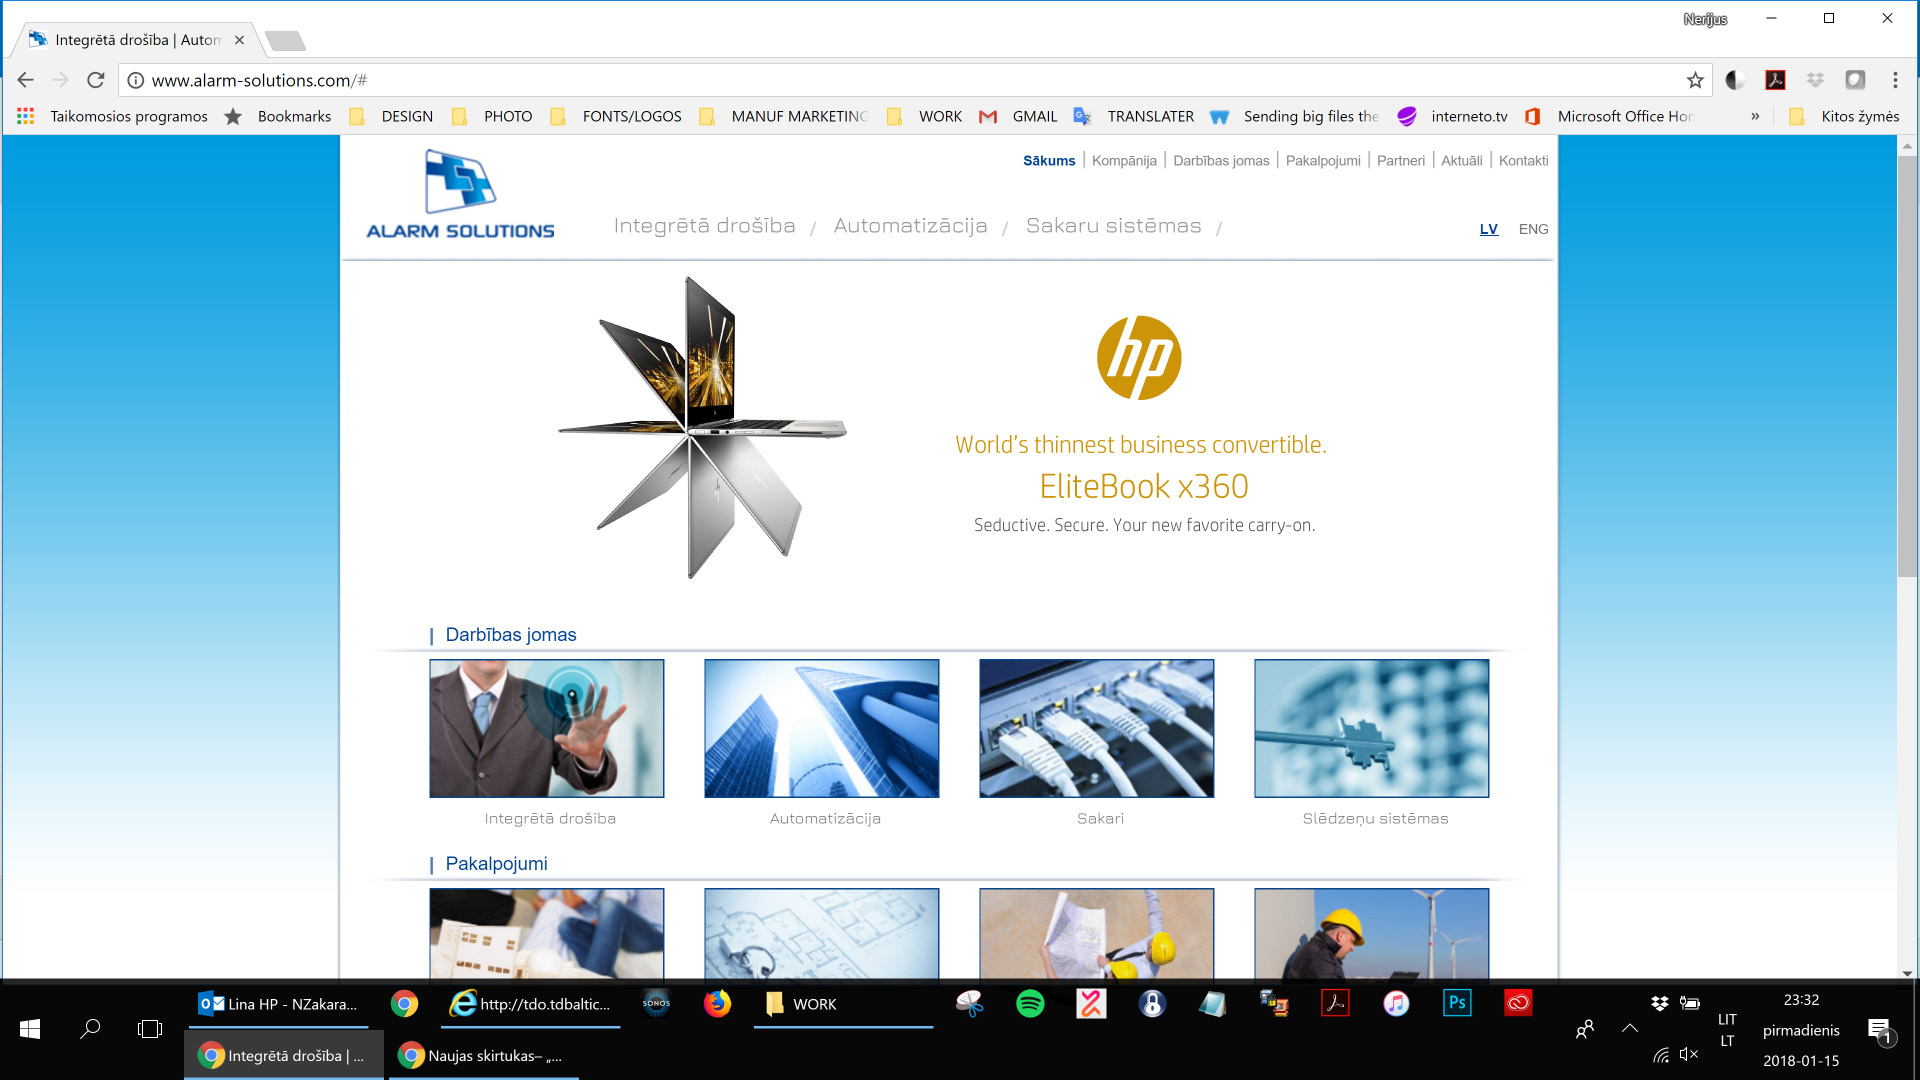Open the Adobe Acrobat extension icon
The image size is (1920, 1080).
click(x=1775, y=80)
